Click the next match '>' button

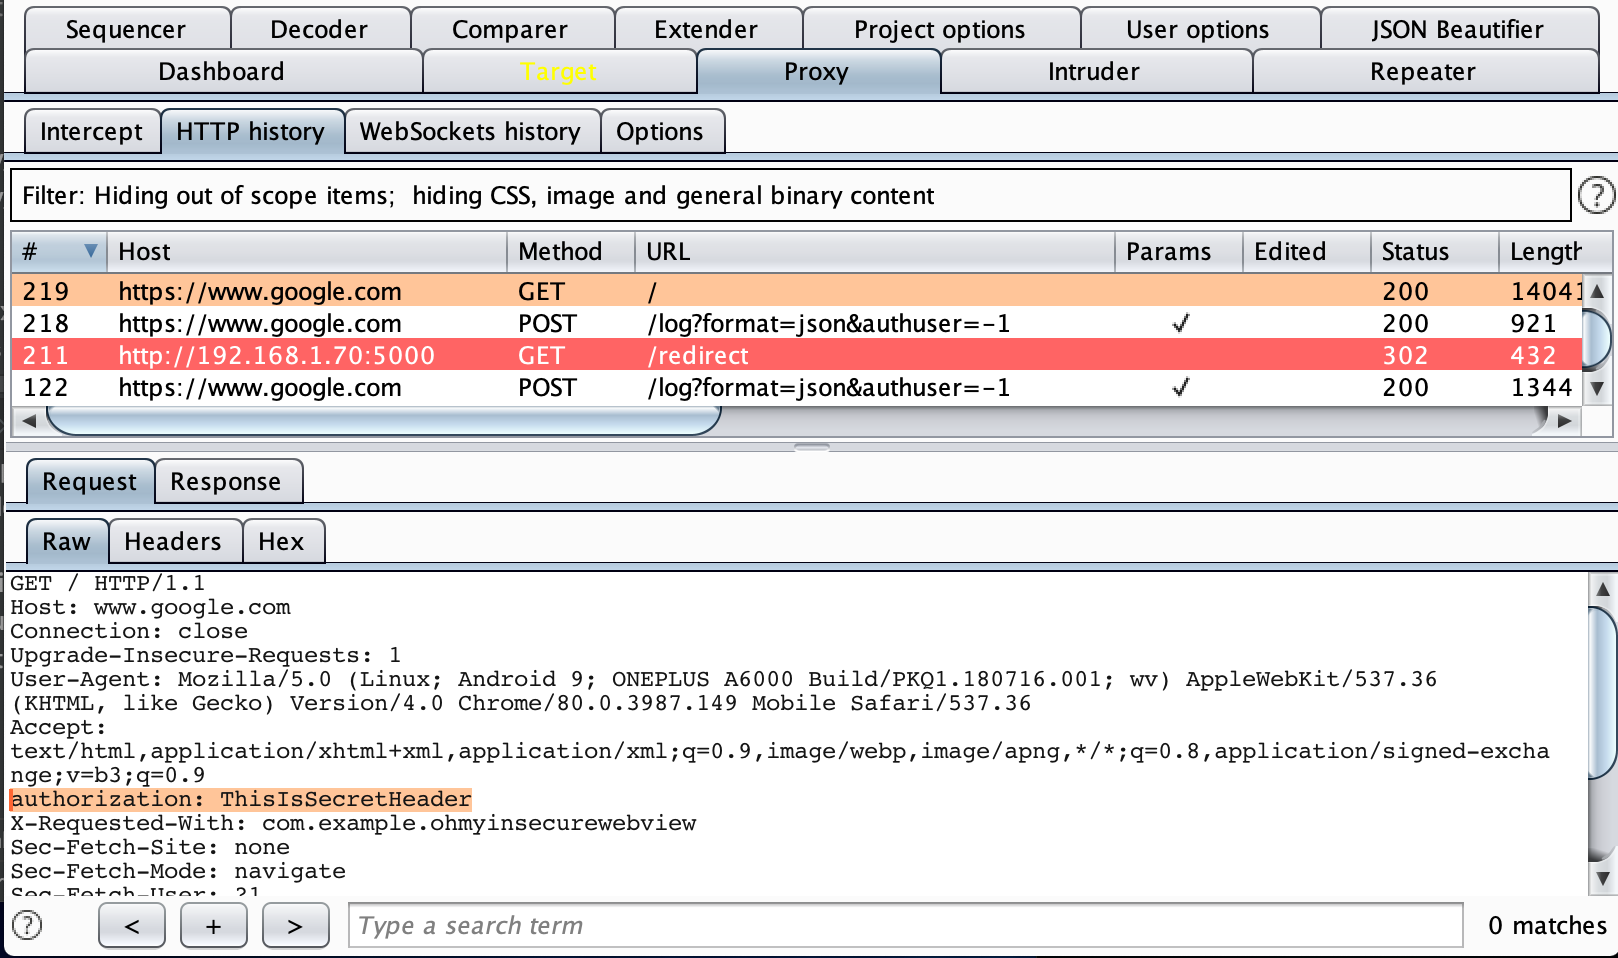point(295,925)
